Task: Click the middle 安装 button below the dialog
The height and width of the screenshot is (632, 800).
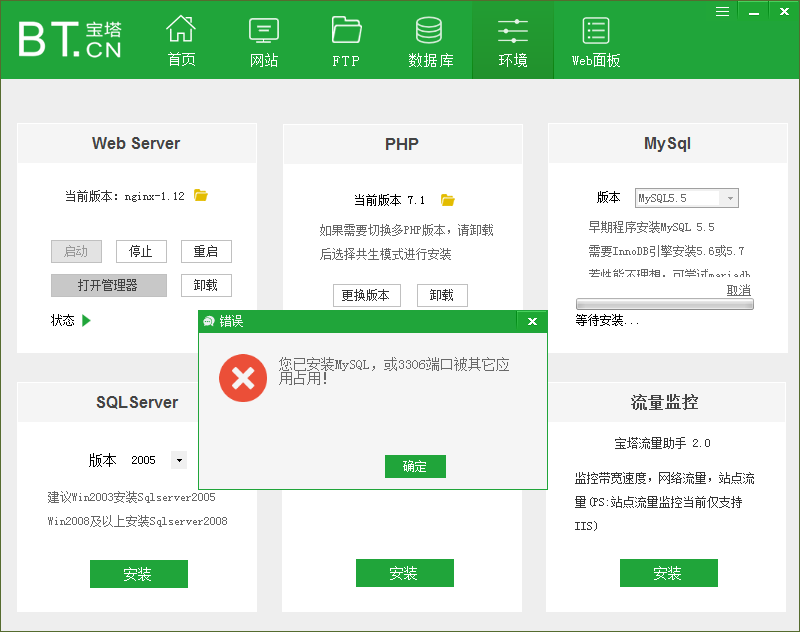Action: (x=405, y=573)
